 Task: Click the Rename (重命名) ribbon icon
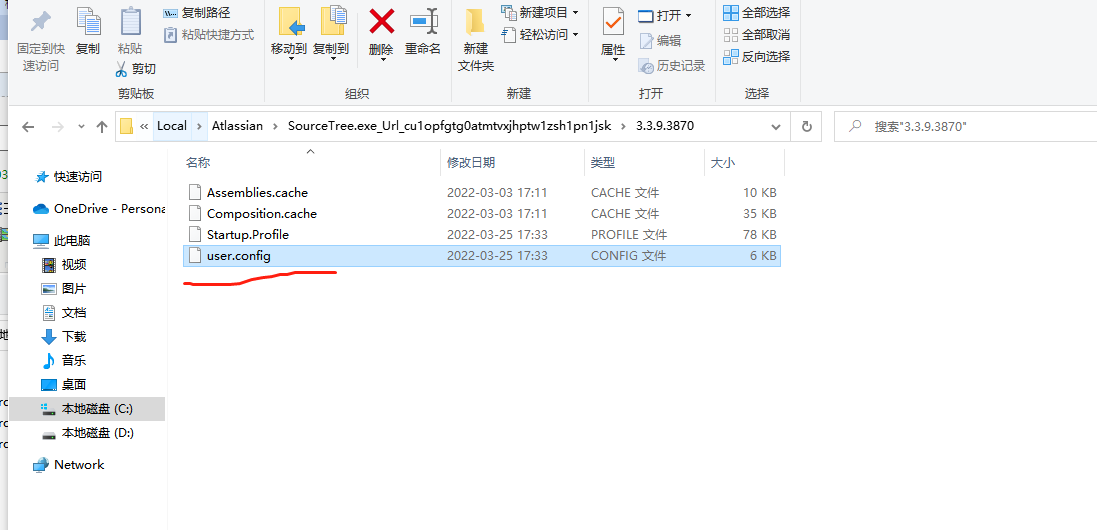coord(423,22)
